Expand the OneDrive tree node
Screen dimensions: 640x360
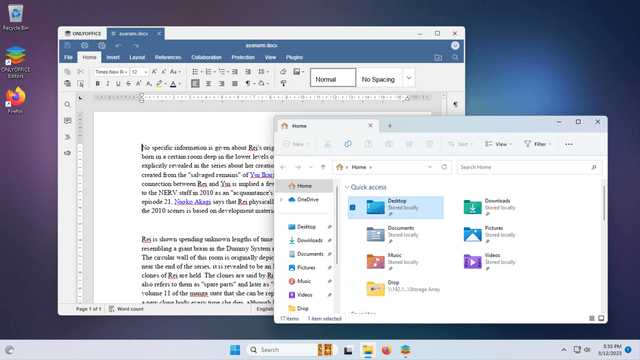[x=281, y=200]
